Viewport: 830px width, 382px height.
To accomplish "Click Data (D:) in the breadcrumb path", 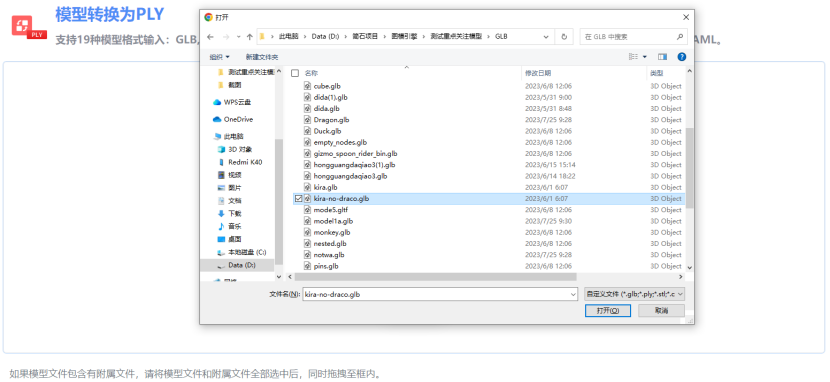I will point(325,37).
